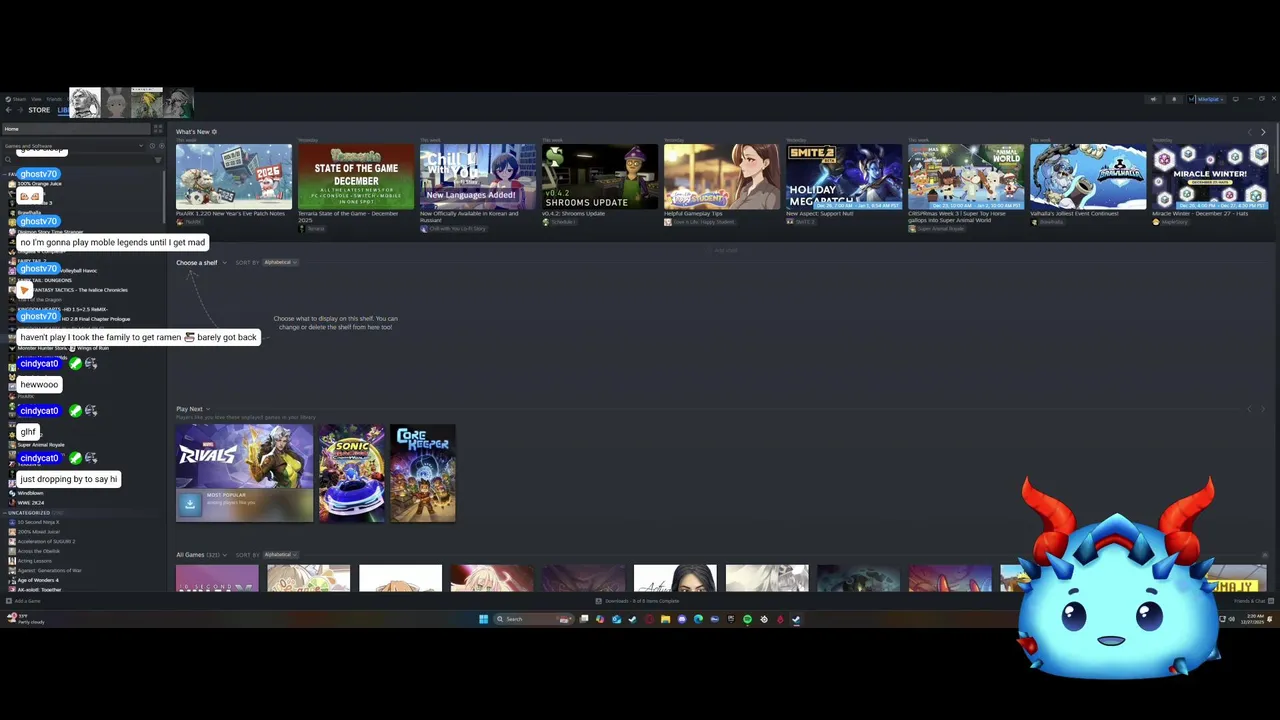Screen dimensions: 1280x720
Task: Advance What's New with next arrow
Action: [x=1263, y=132]
